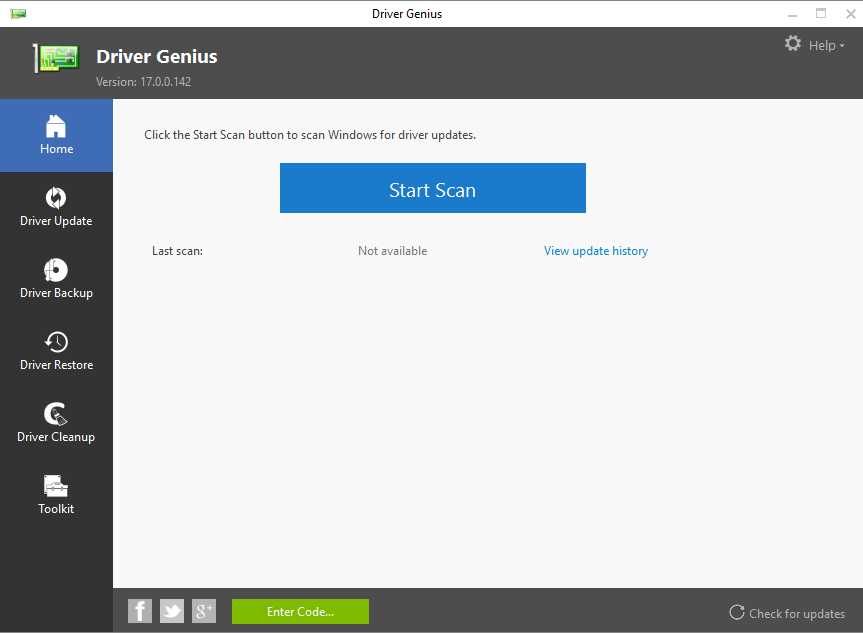The width and height of the screenshot is (863, 633).
Task: Click the Driver Genius logo
Action: (55, 59)
